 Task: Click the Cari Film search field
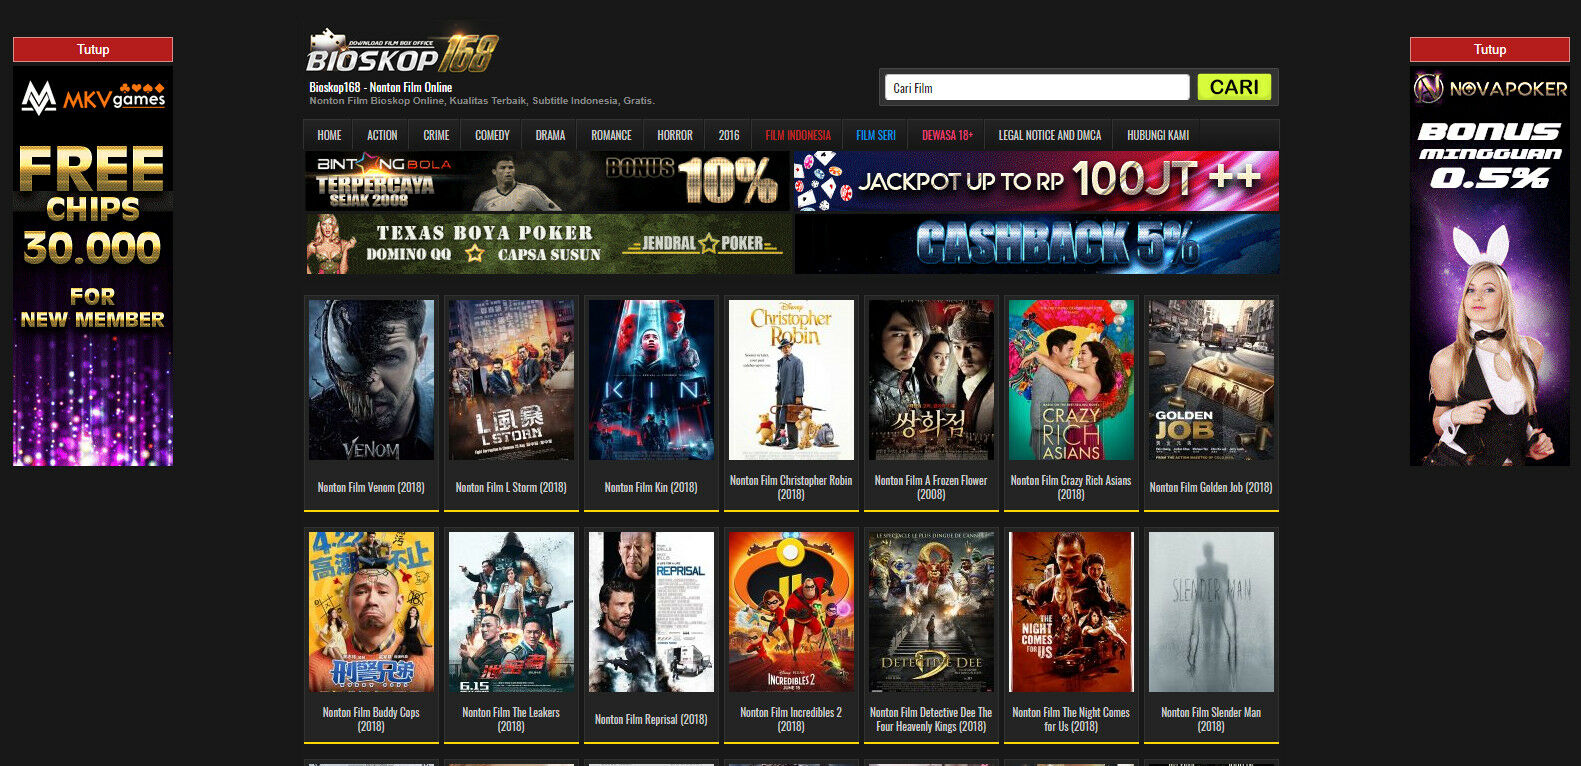click(1037, 88)
